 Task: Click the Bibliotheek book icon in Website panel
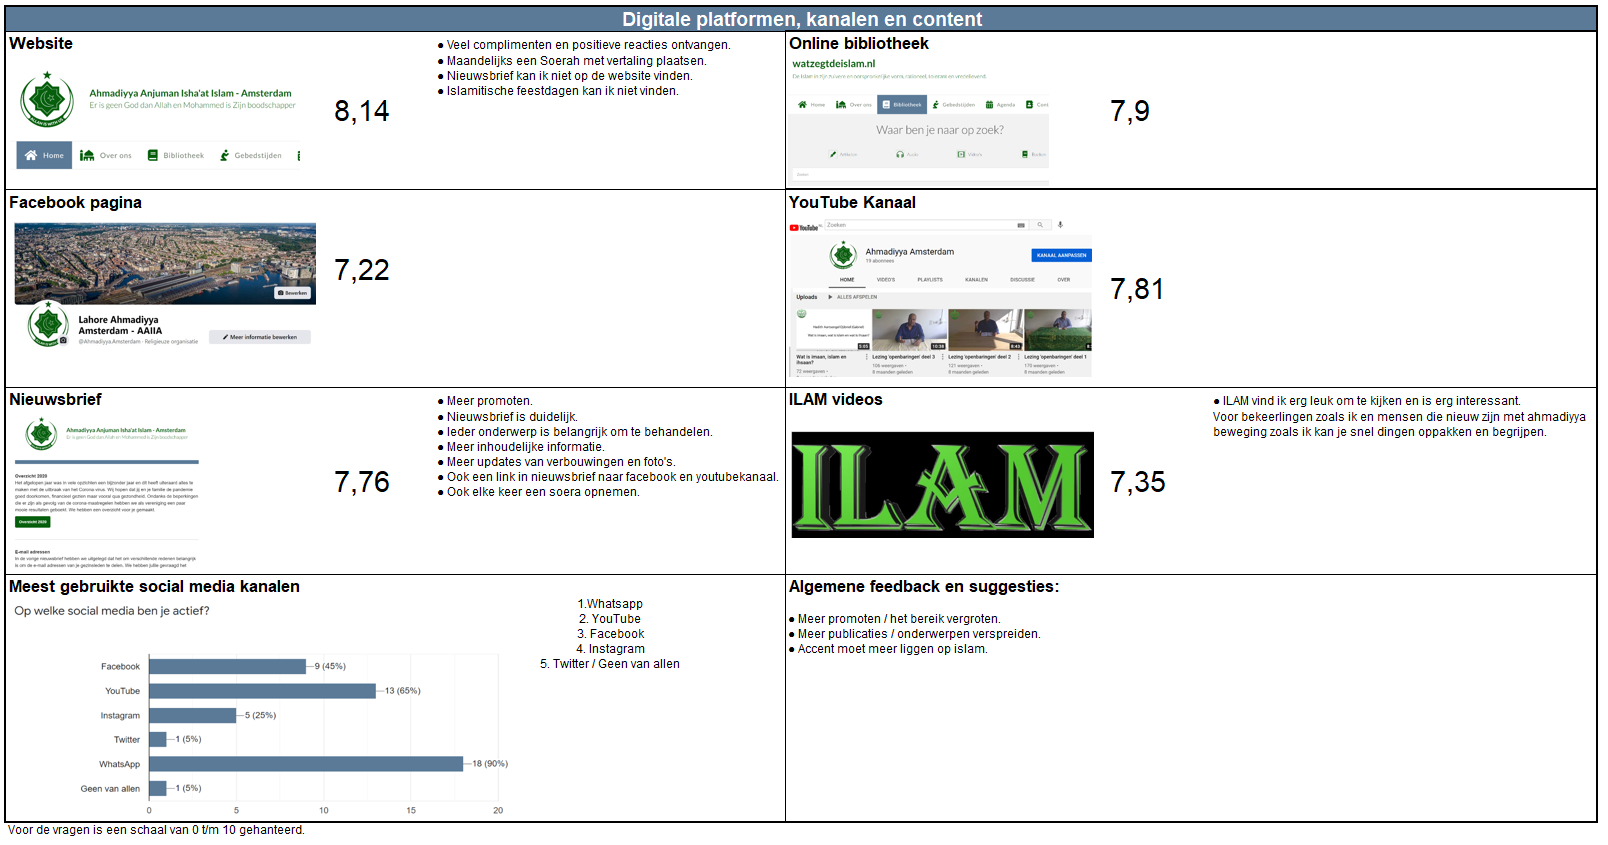(153, 155)
